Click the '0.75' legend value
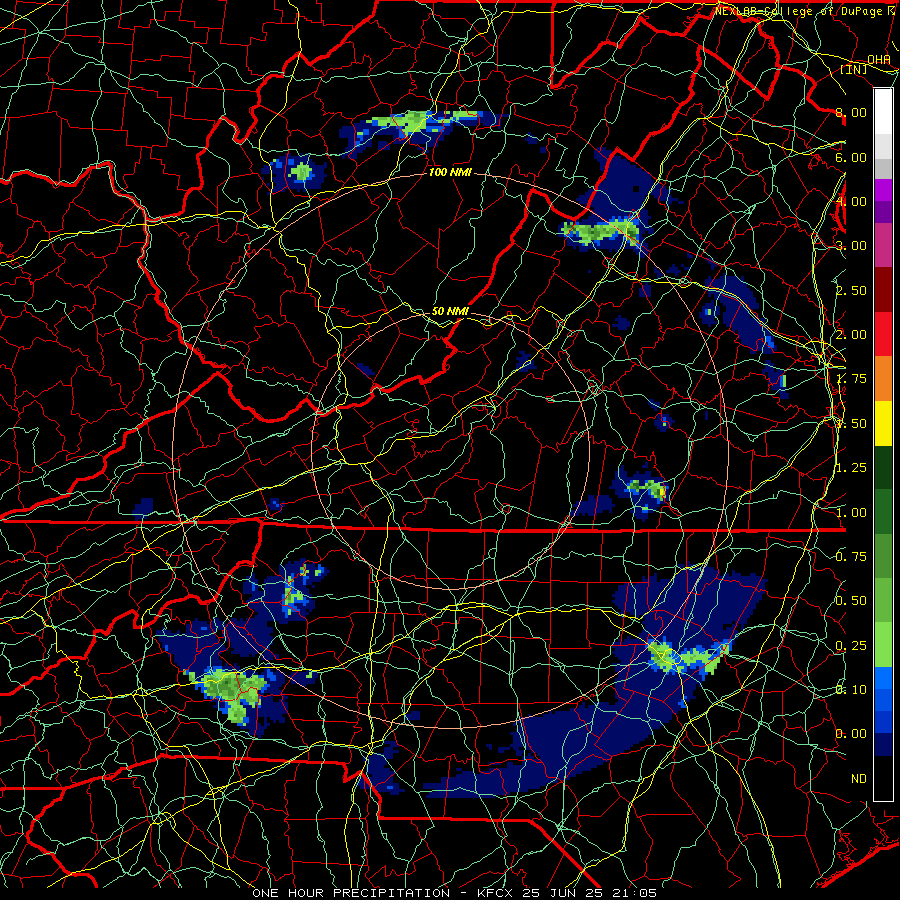The height and width of the screenshot is (900, 900). (851, 557)
